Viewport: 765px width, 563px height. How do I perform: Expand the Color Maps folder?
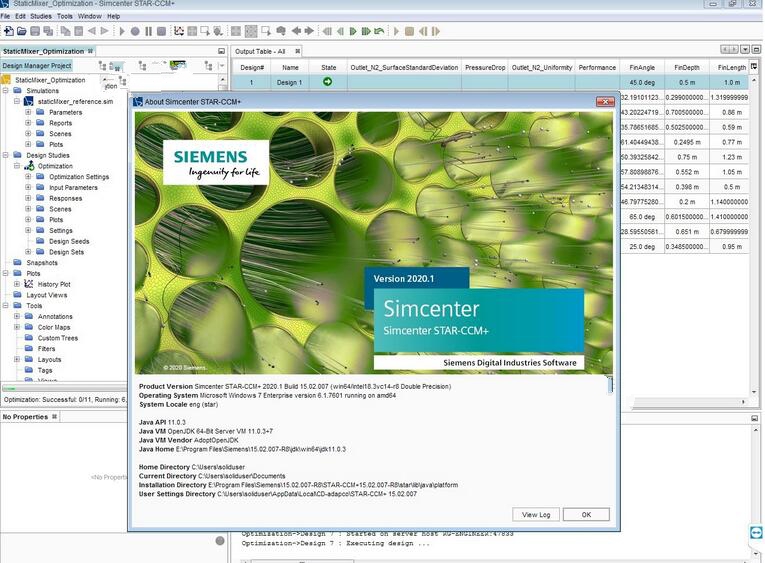click(17, 327)
